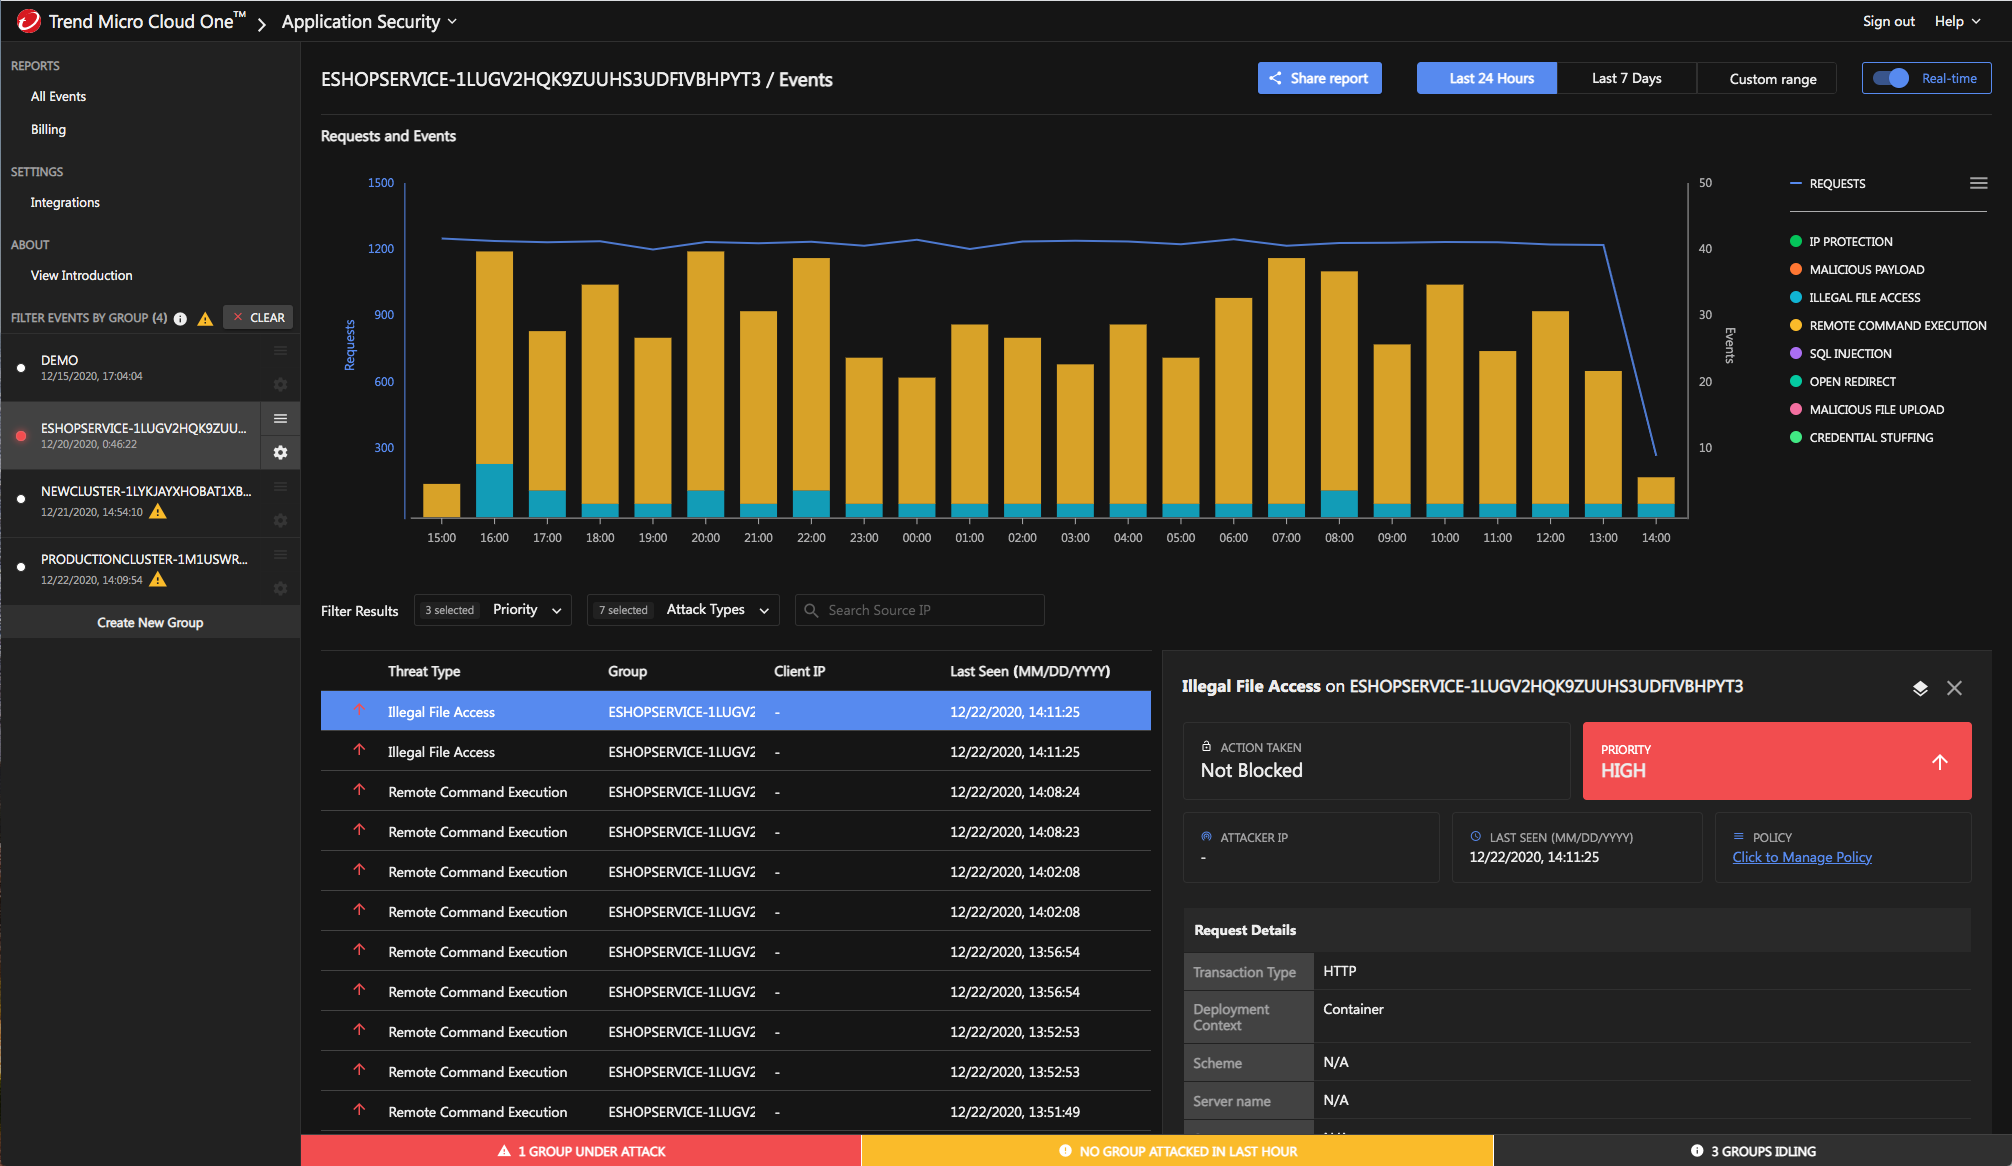Click settings gear for DEMO group
2012x1166 pixels.
click(280, 385)
